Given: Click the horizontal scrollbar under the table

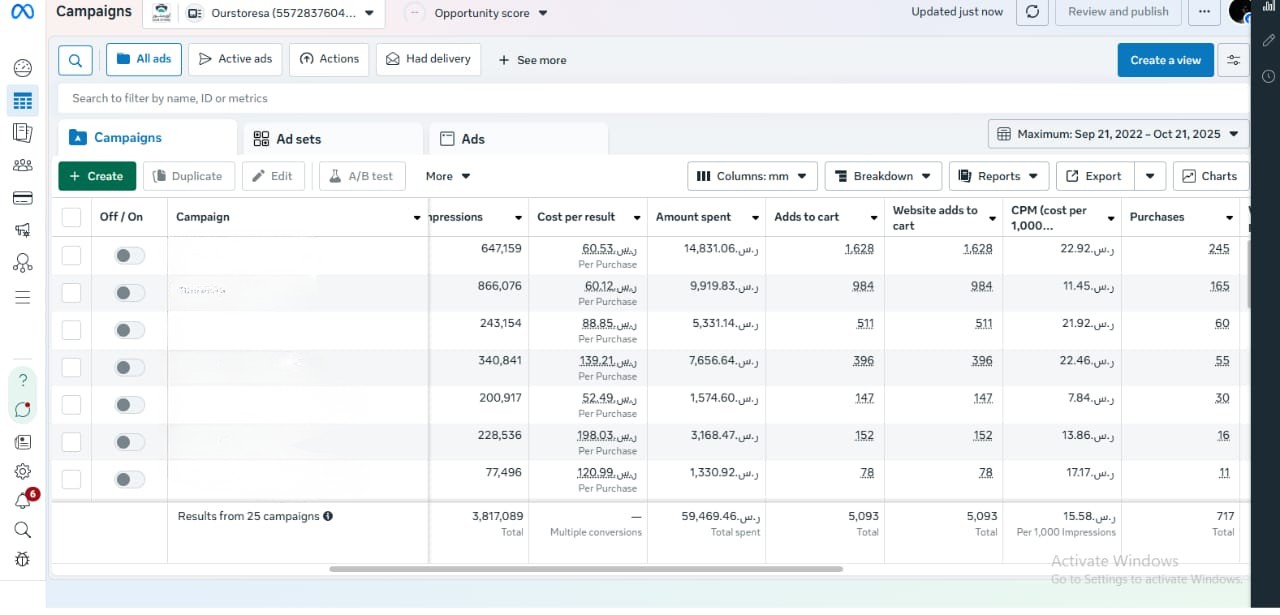Looking at the screenshot, I should (x=585, y=569).
